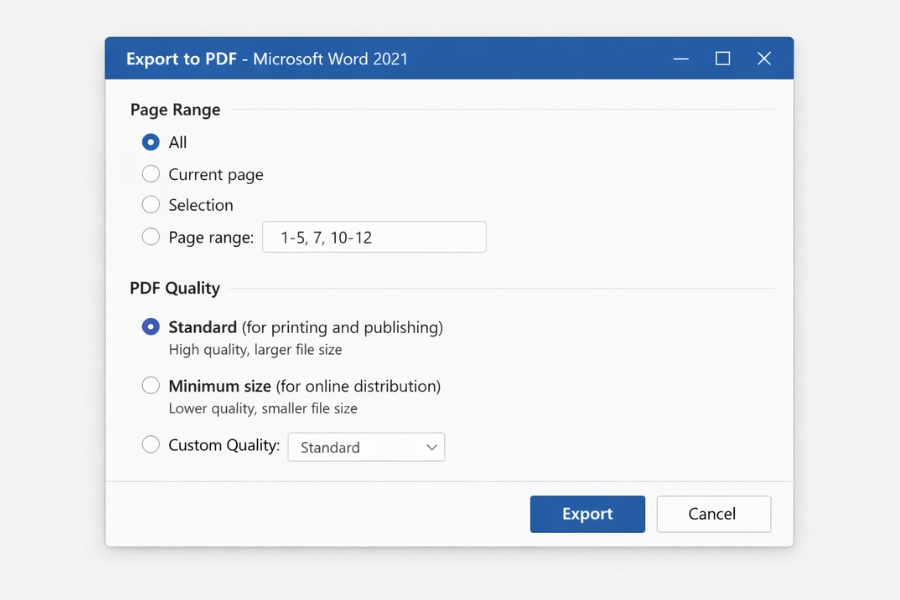Click the PDF Quality section heading
900x600 pixels.
[175, 288]
